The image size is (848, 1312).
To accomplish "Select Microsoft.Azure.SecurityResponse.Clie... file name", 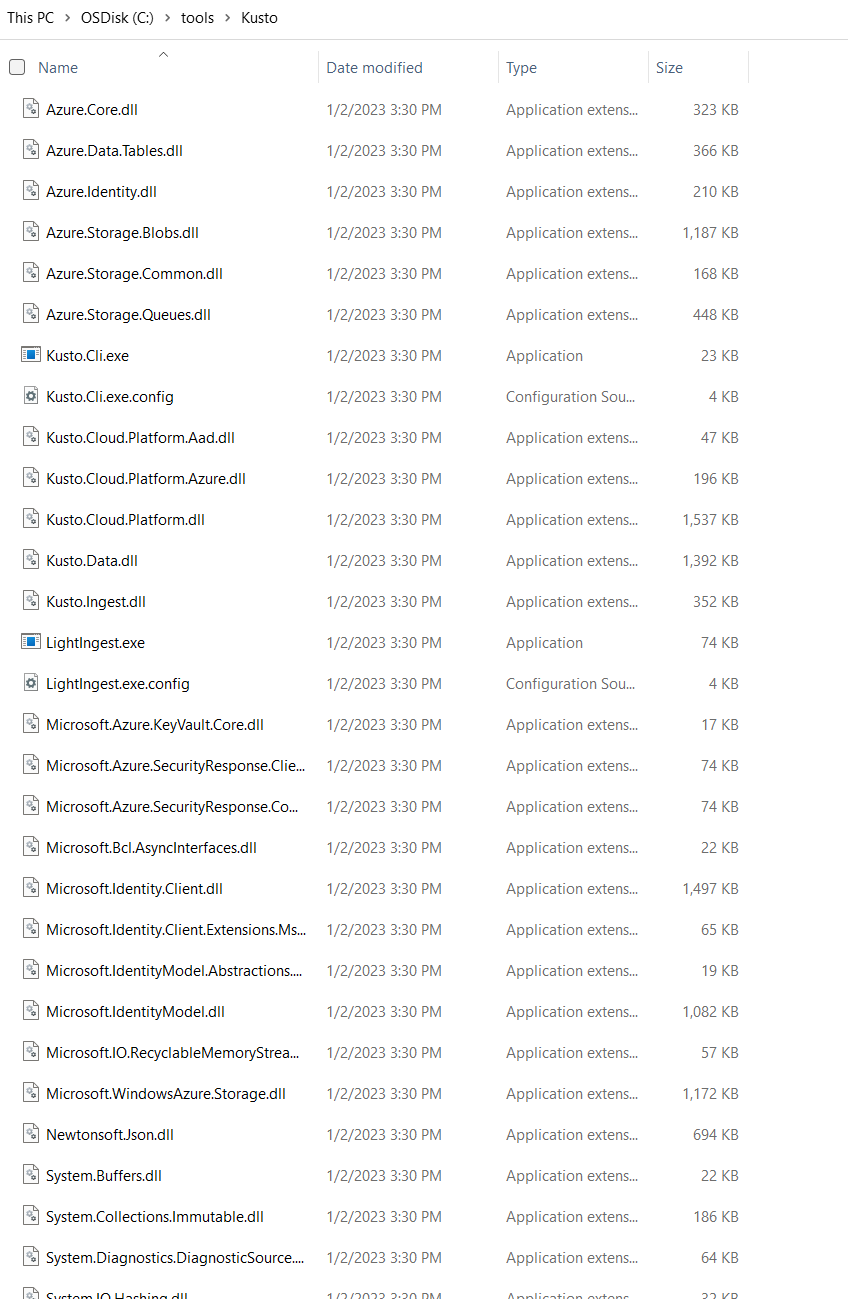I will click(x=176, y=766).
